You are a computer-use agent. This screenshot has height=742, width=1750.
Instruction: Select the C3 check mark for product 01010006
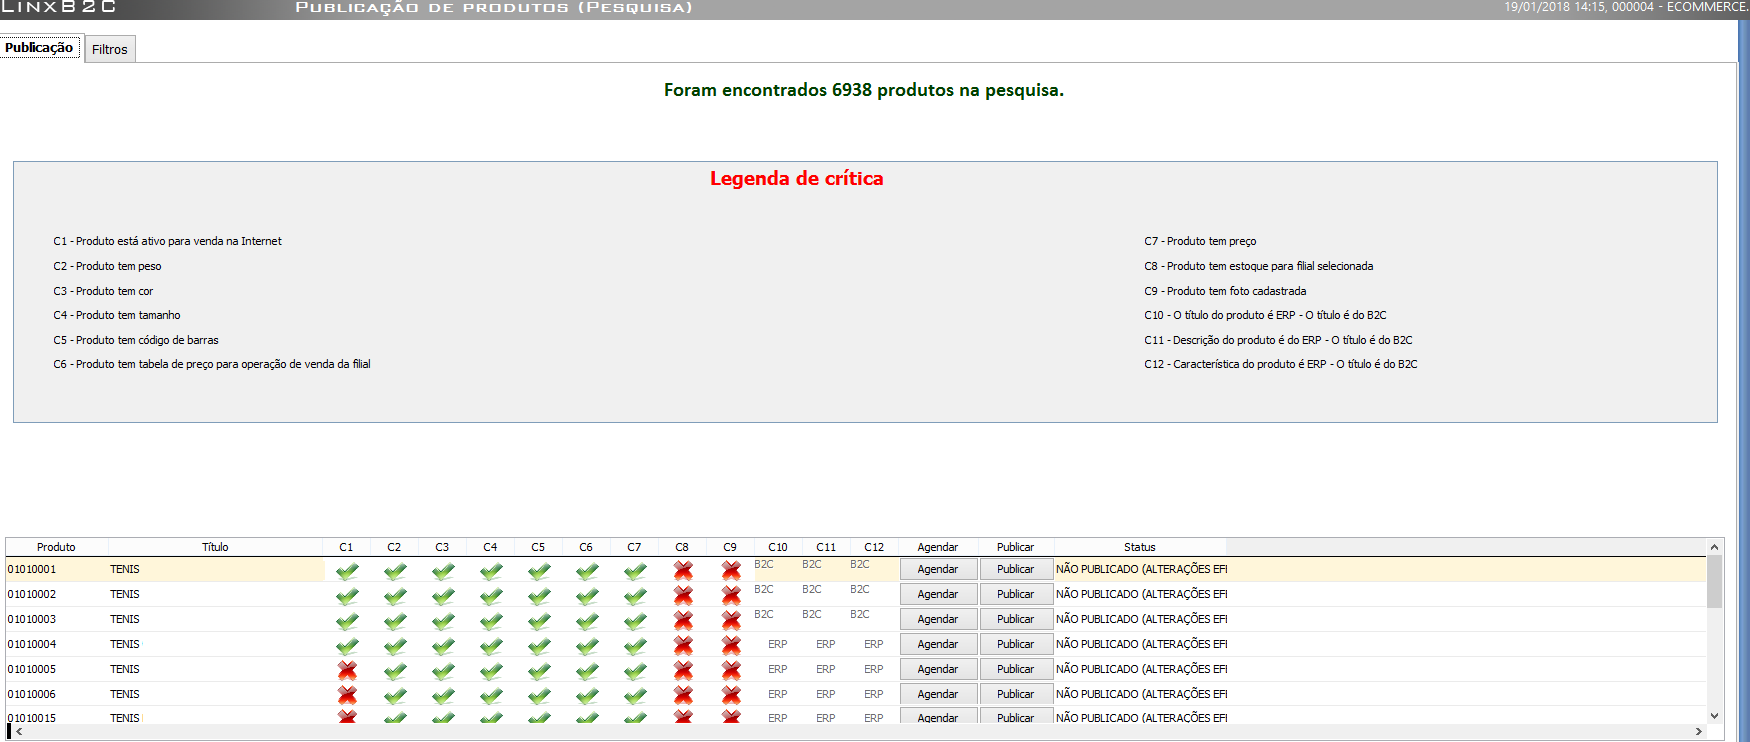point(443,696)
